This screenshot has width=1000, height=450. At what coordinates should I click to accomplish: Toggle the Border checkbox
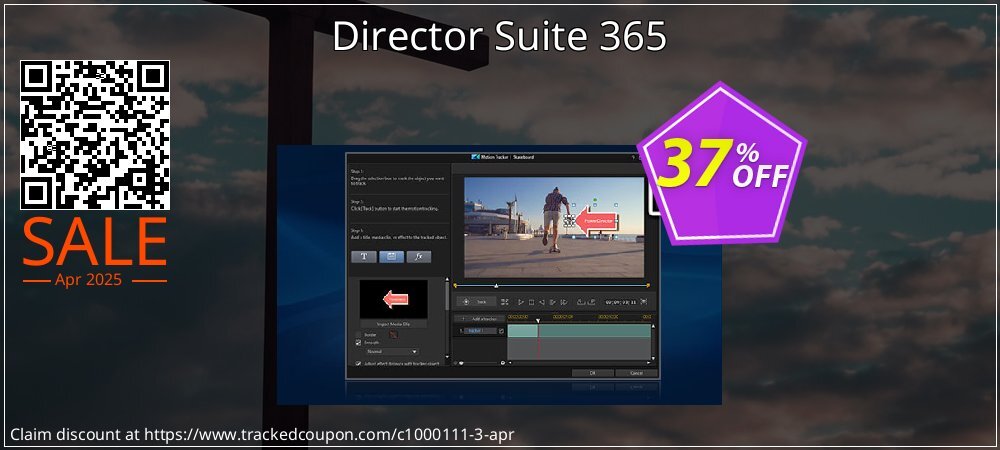tap(358, 335)
